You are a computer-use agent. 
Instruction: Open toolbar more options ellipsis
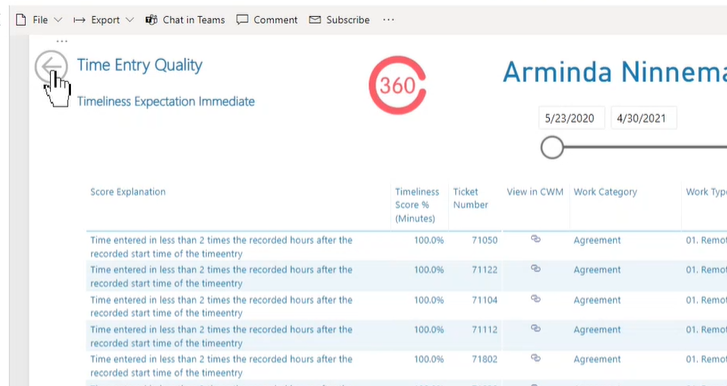click(389, 20)
